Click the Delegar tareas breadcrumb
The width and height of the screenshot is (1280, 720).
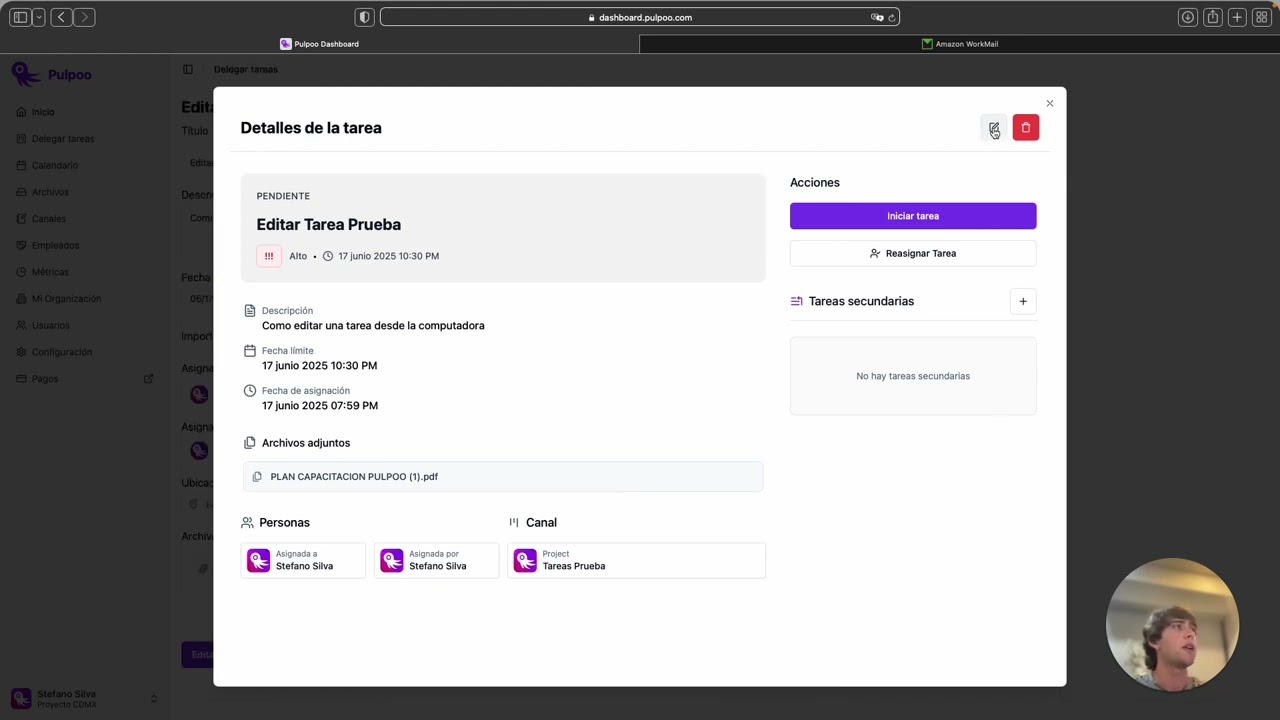pyautogui.click(x=245, y=69)
